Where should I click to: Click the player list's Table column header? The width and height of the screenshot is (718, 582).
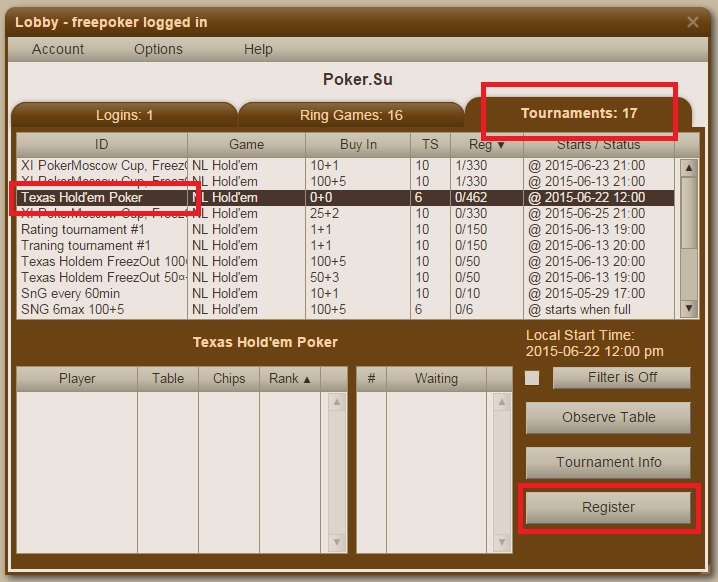(x=168, y=379)
